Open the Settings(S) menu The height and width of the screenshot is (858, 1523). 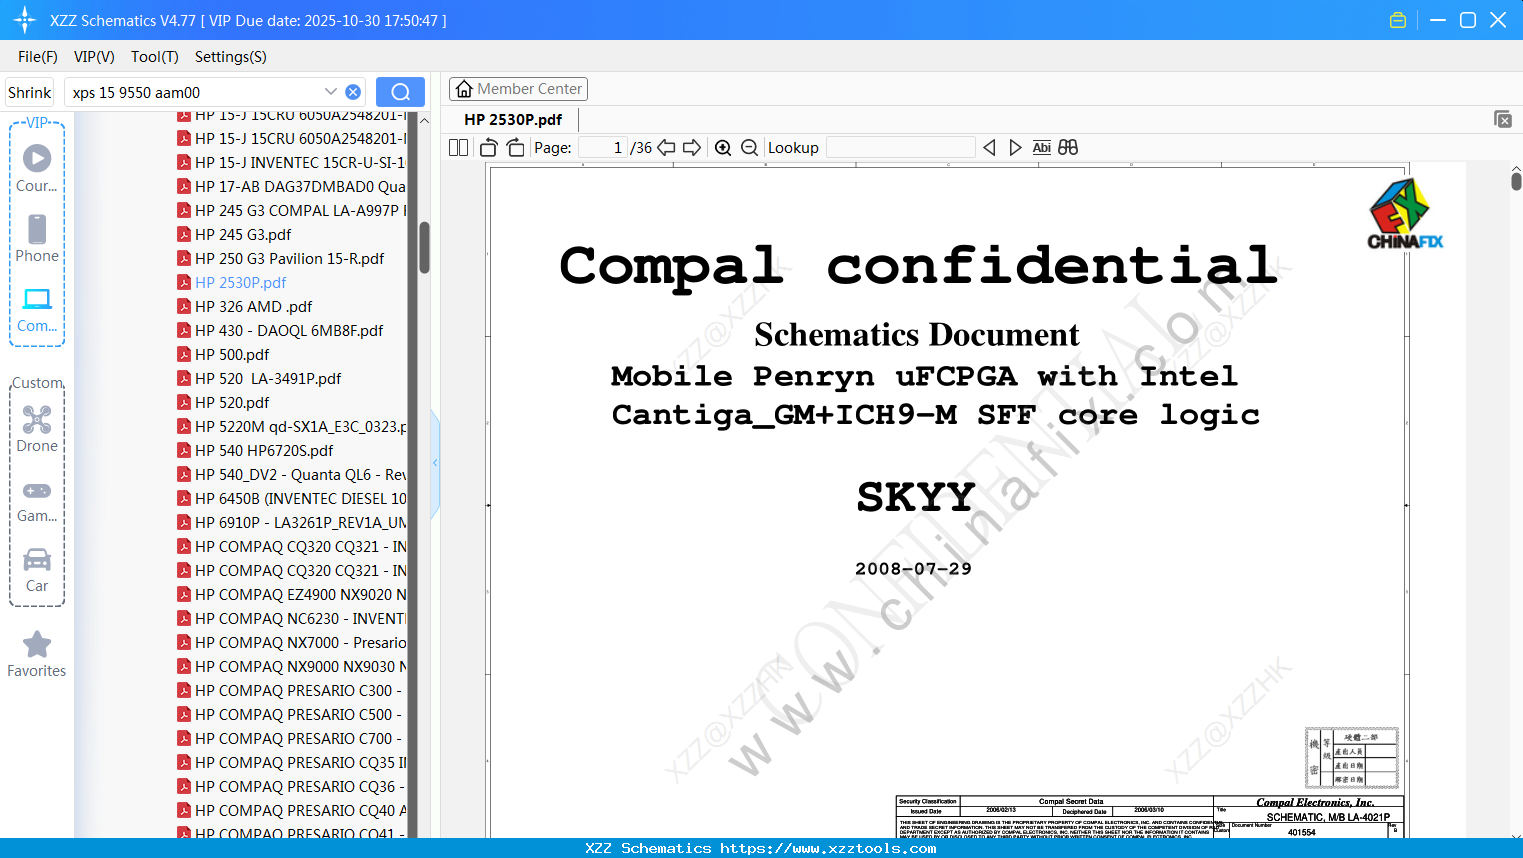[231, 57]
